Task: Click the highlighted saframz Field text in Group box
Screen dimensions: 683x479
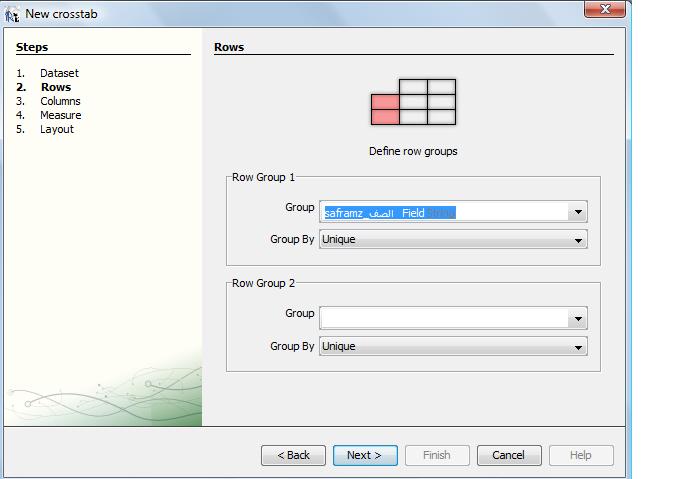Action: tap(390, 213)
